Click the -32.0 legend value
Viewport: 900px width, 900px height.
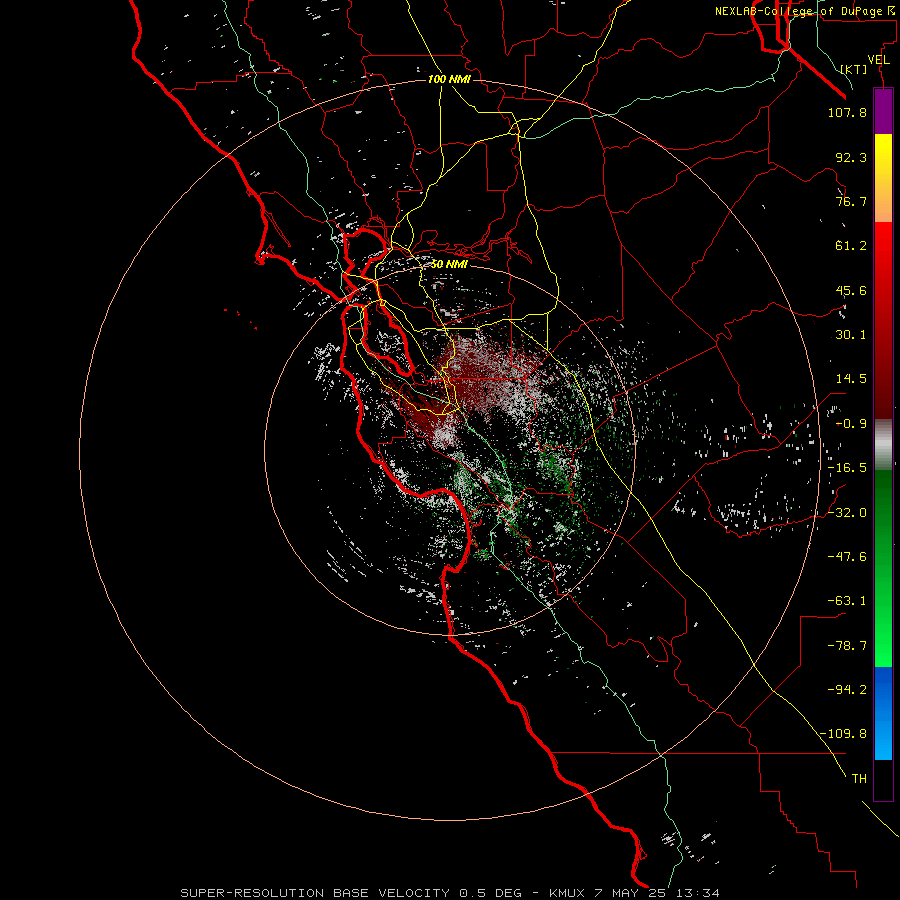(x=847, y=513)
